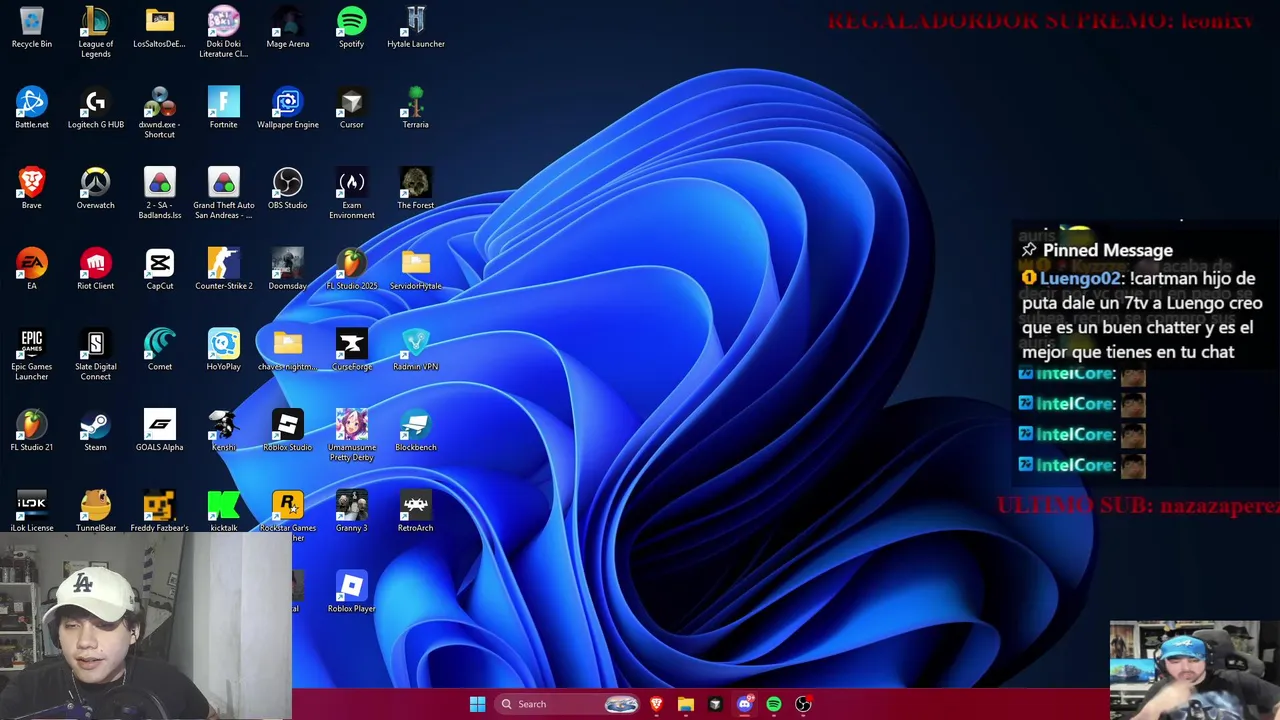1280x720 pixels.
Task: Open the Recycle Bin desktop icon
Action: click(x=32, y=28)
